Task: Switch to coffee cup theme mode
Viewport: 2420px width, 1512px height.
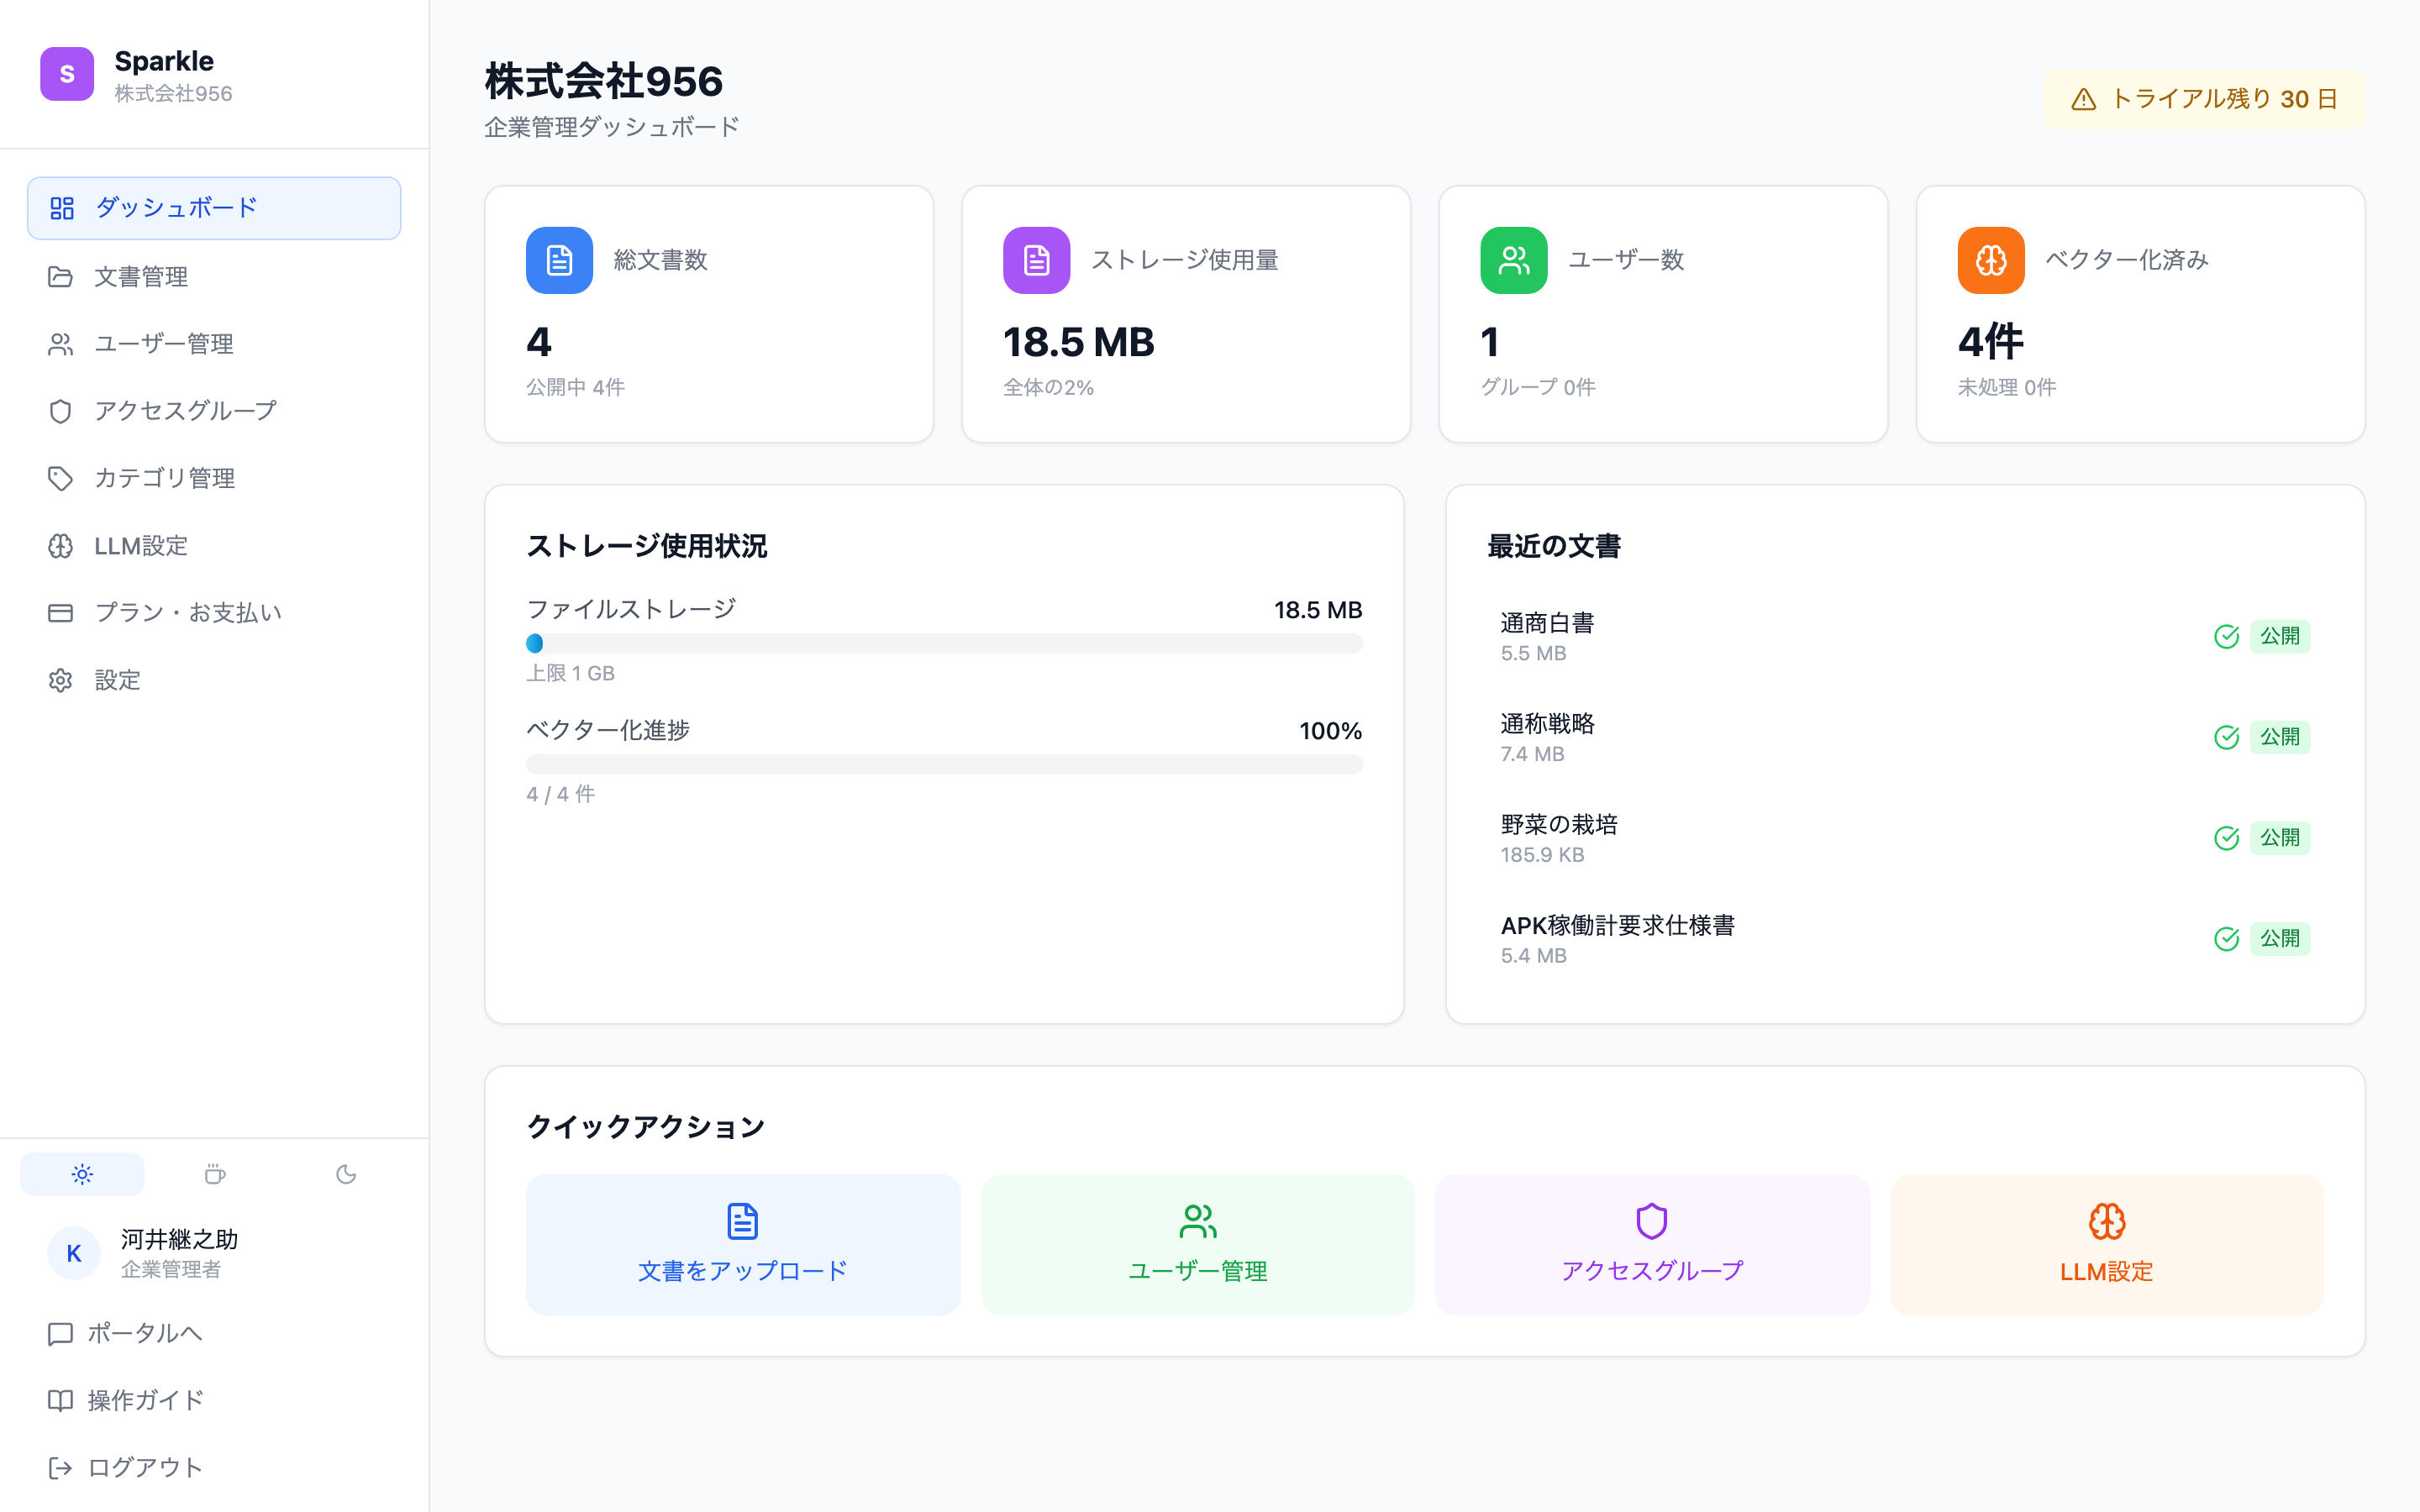Action: click(214, 1174)
